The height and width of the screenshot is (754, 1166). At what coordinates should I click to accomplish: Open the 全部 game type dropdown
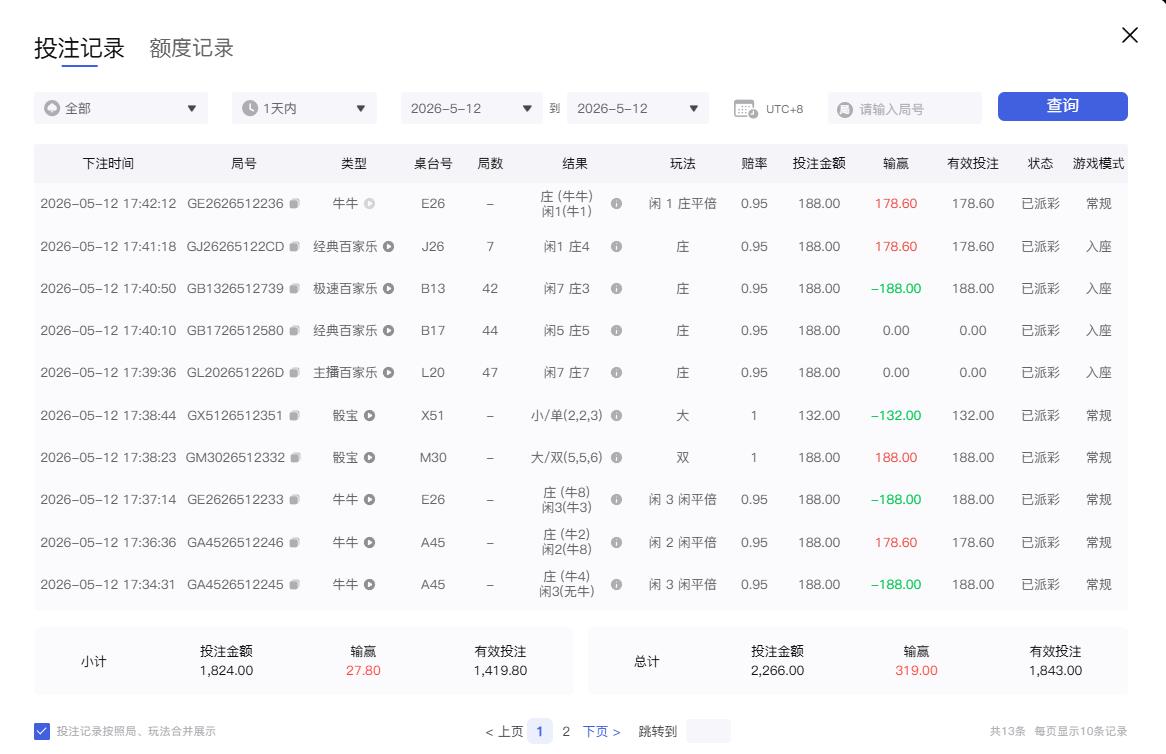point(120,109)
